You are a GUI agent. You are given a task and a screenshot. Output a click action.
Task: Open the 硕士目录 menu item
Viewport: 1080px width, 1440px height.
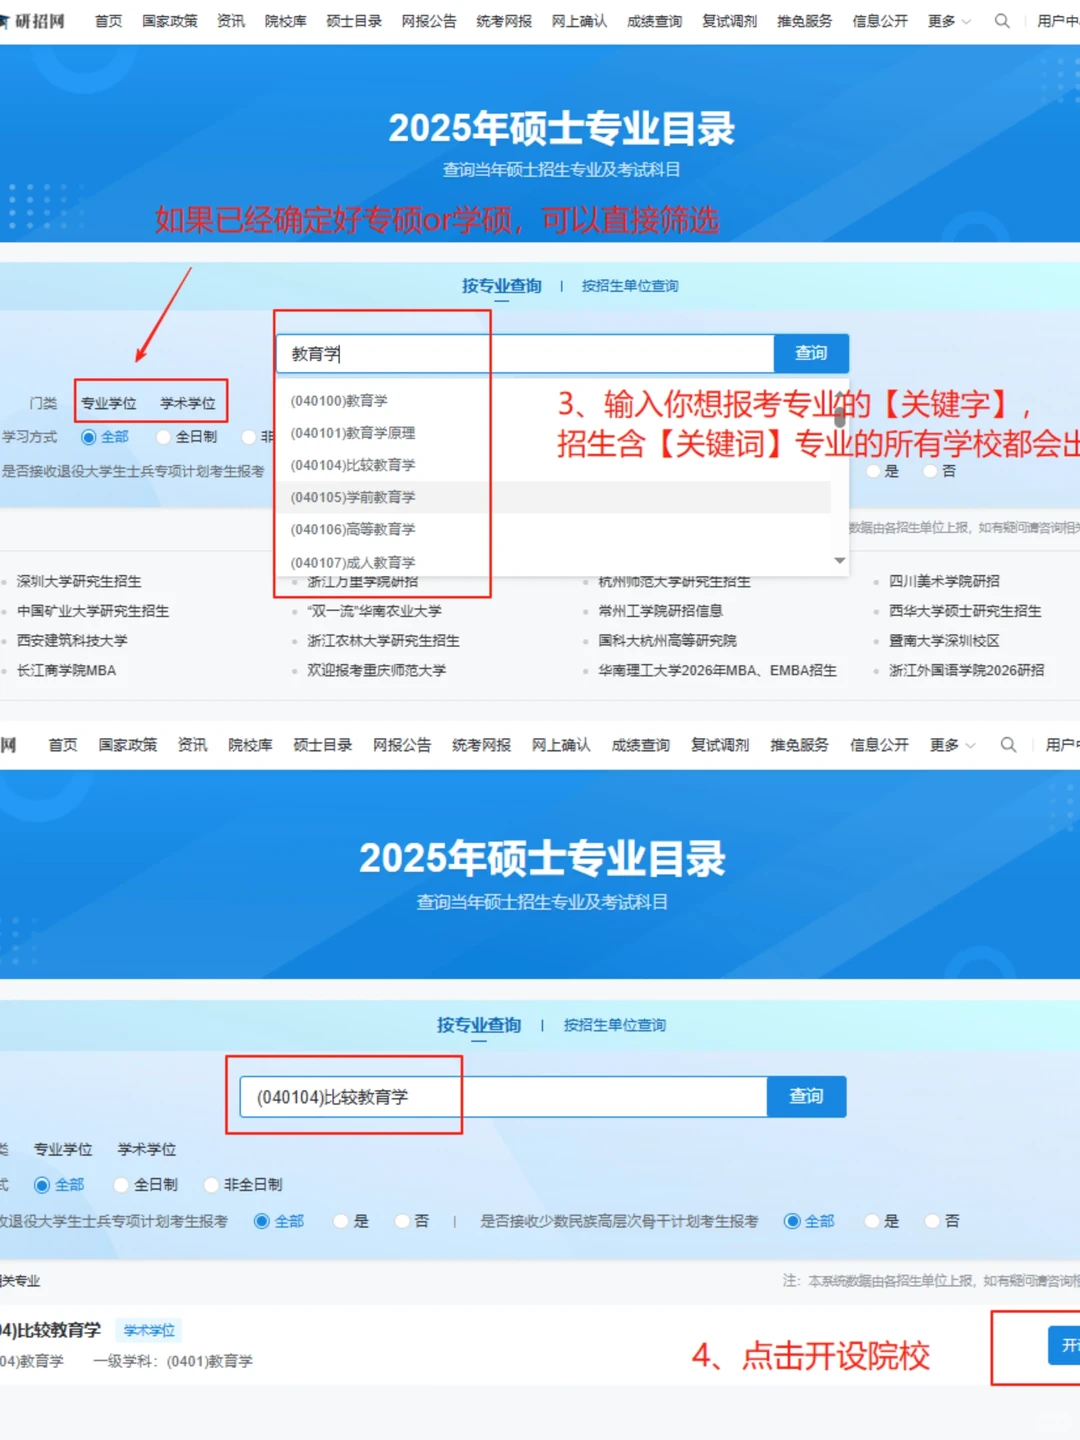pyautogui.click(x=353, y=20)
